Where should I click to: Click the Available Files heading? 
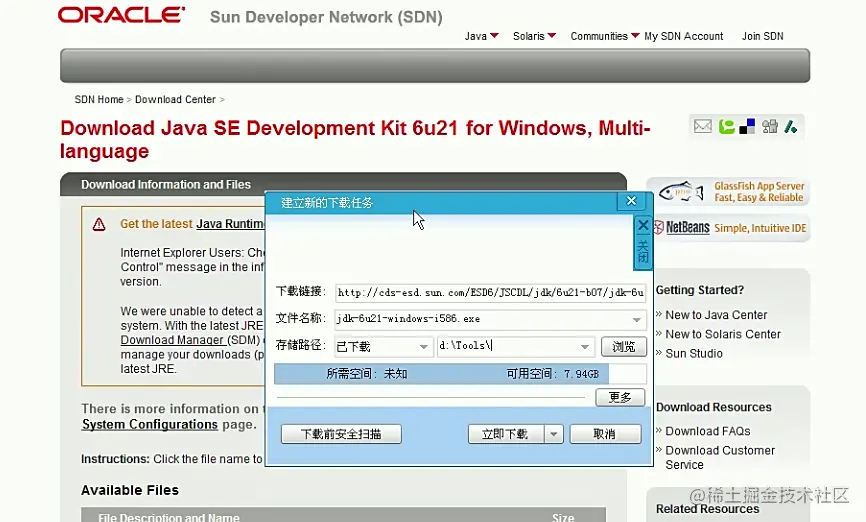pyautogui.click(x=130, y=490)
